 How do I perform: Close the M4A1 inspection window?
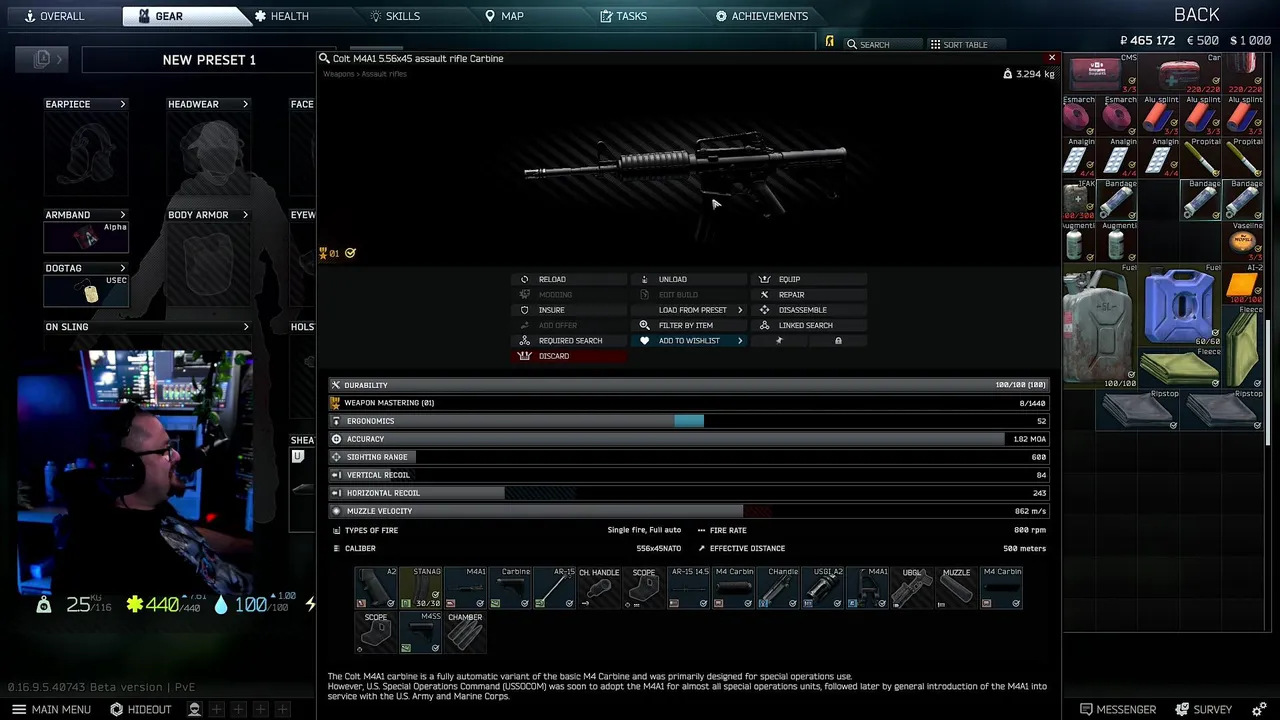(x=1051, y=58)
